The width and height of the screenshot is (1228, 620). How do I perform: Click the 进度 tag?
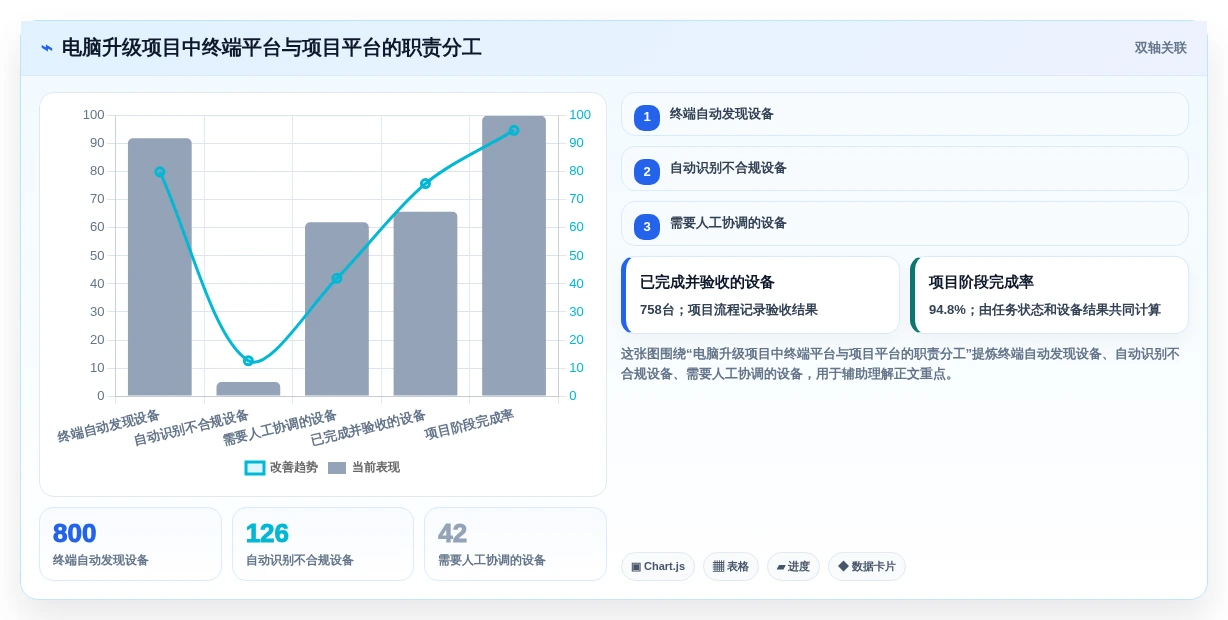pyautogui.click(x=793, y=567)
